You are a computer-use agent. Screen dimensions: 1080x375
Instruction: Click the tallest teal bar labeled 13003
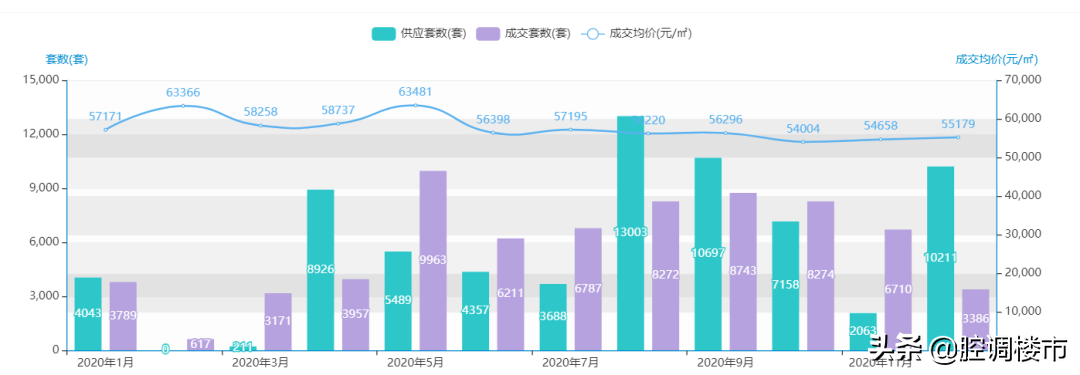click(630, 233)
